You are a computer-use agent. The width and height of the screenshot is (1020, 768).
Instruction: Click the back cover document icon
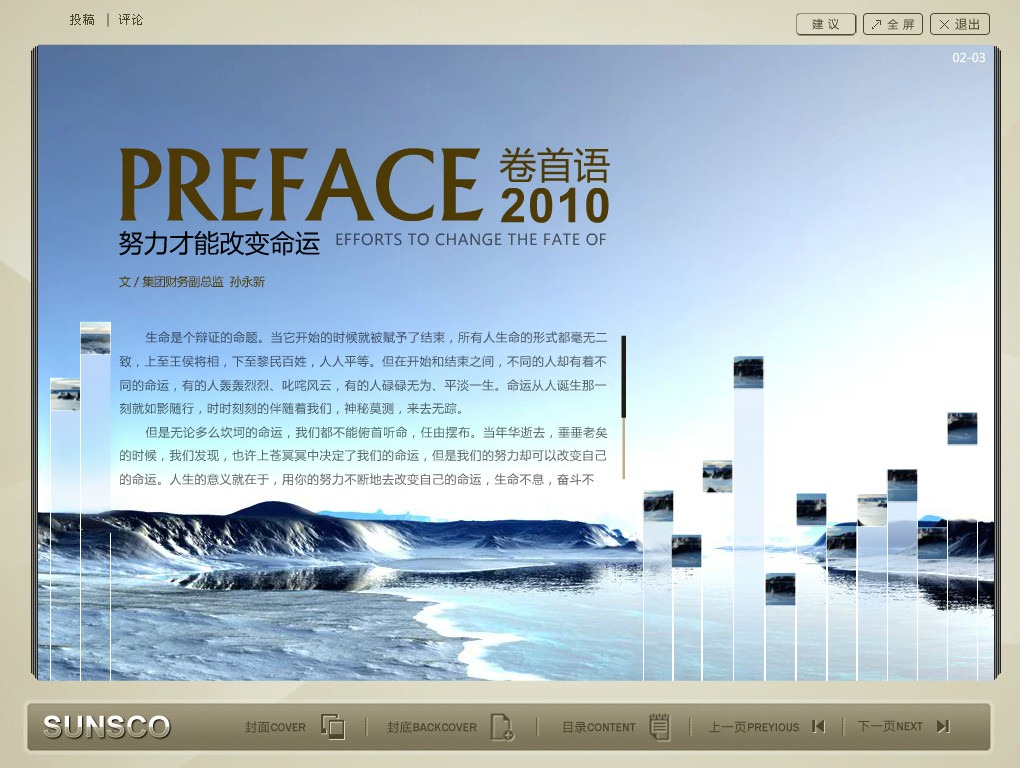(502, 726)
